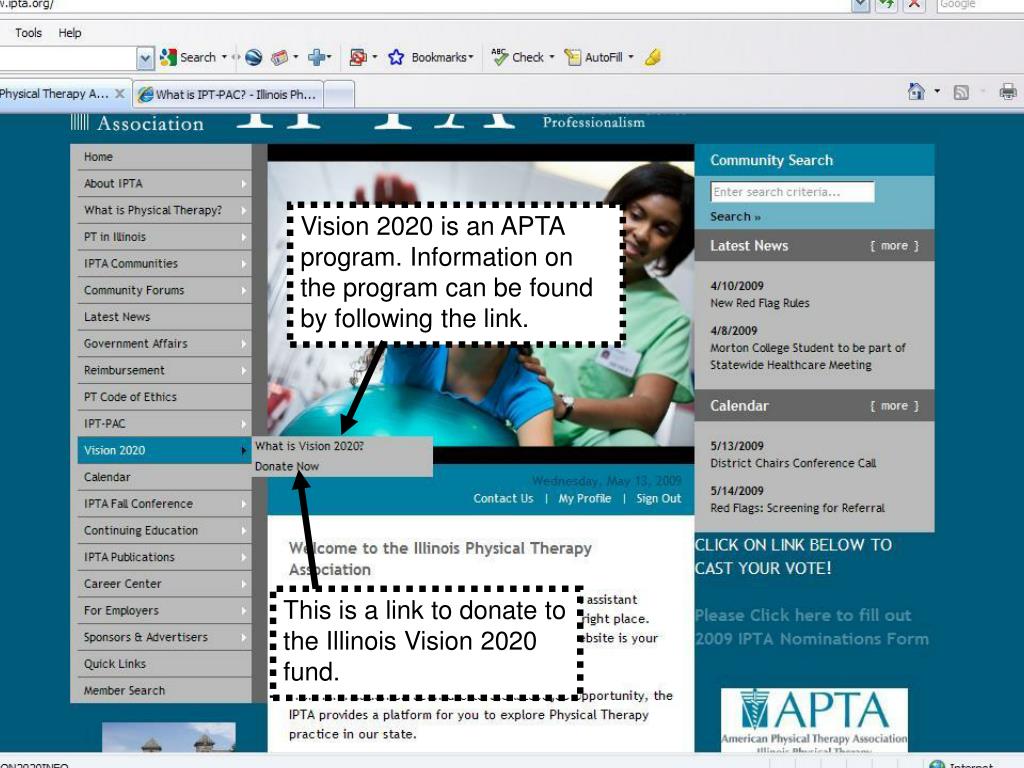Open the AutoFill dropdown arrow
1024x768 pixels.
click(631, 57)
